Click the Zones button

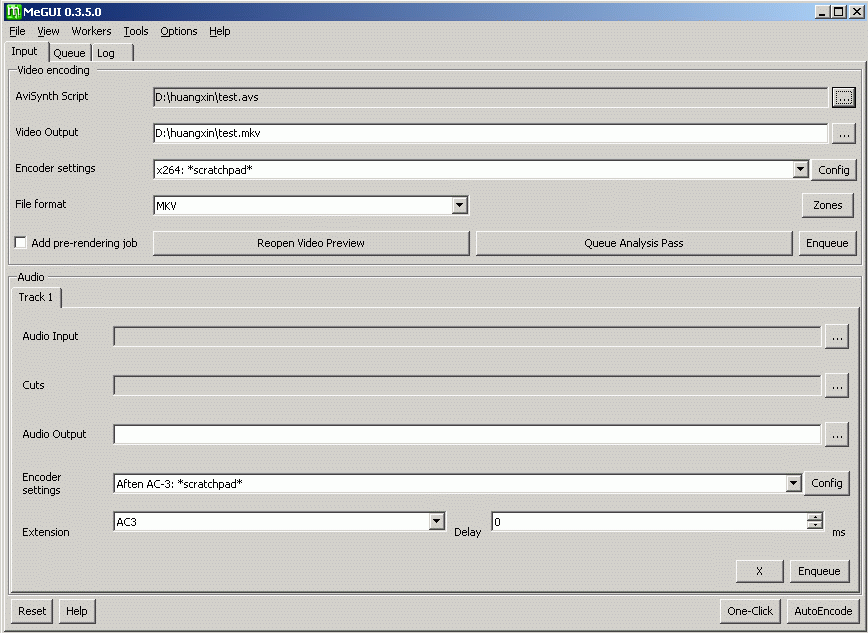827,205
